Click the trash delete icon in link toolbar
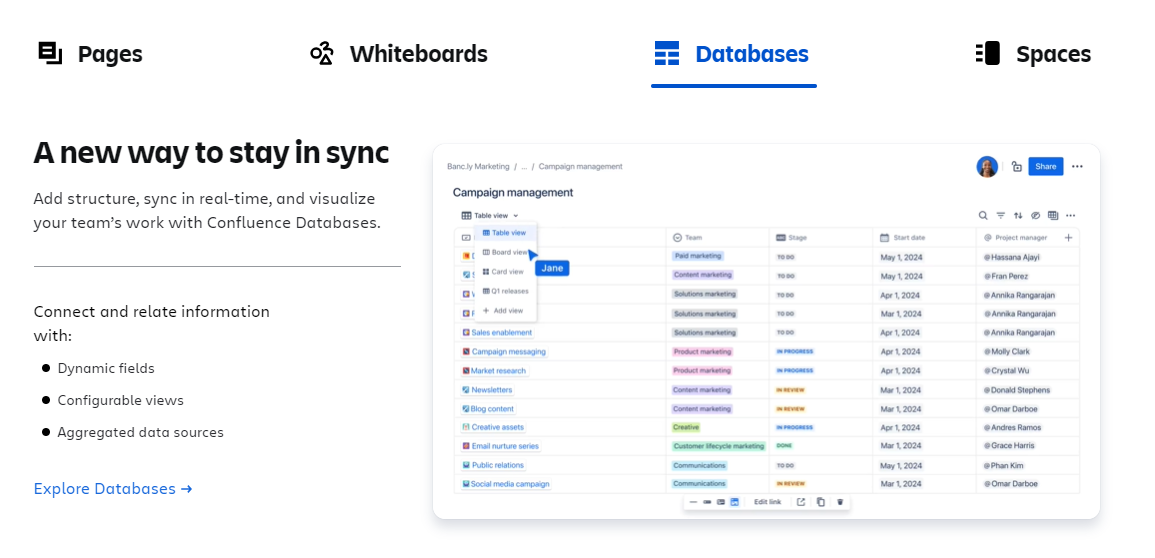Image resolution: width=1155 pixels, height=558 pixels. point(840,502)
